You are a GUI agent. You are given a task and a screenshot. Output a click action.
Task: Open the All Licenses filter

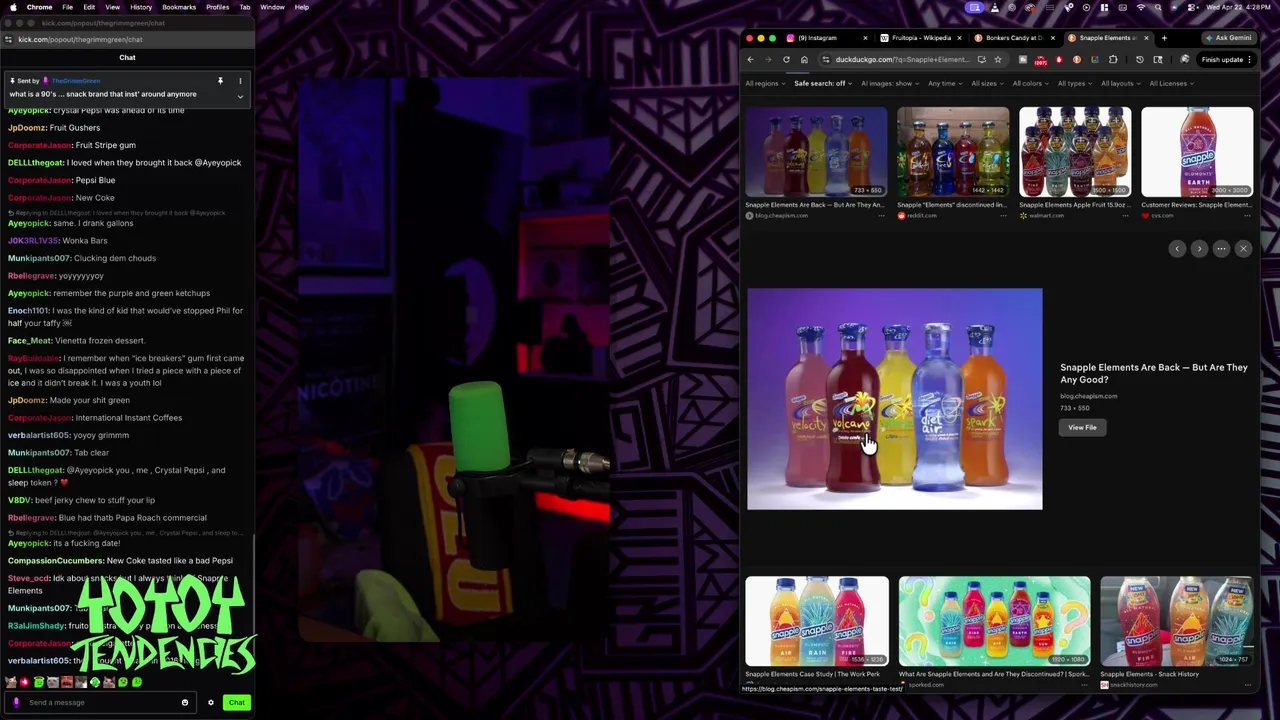pyautogui.click(x=1171, y=84)
